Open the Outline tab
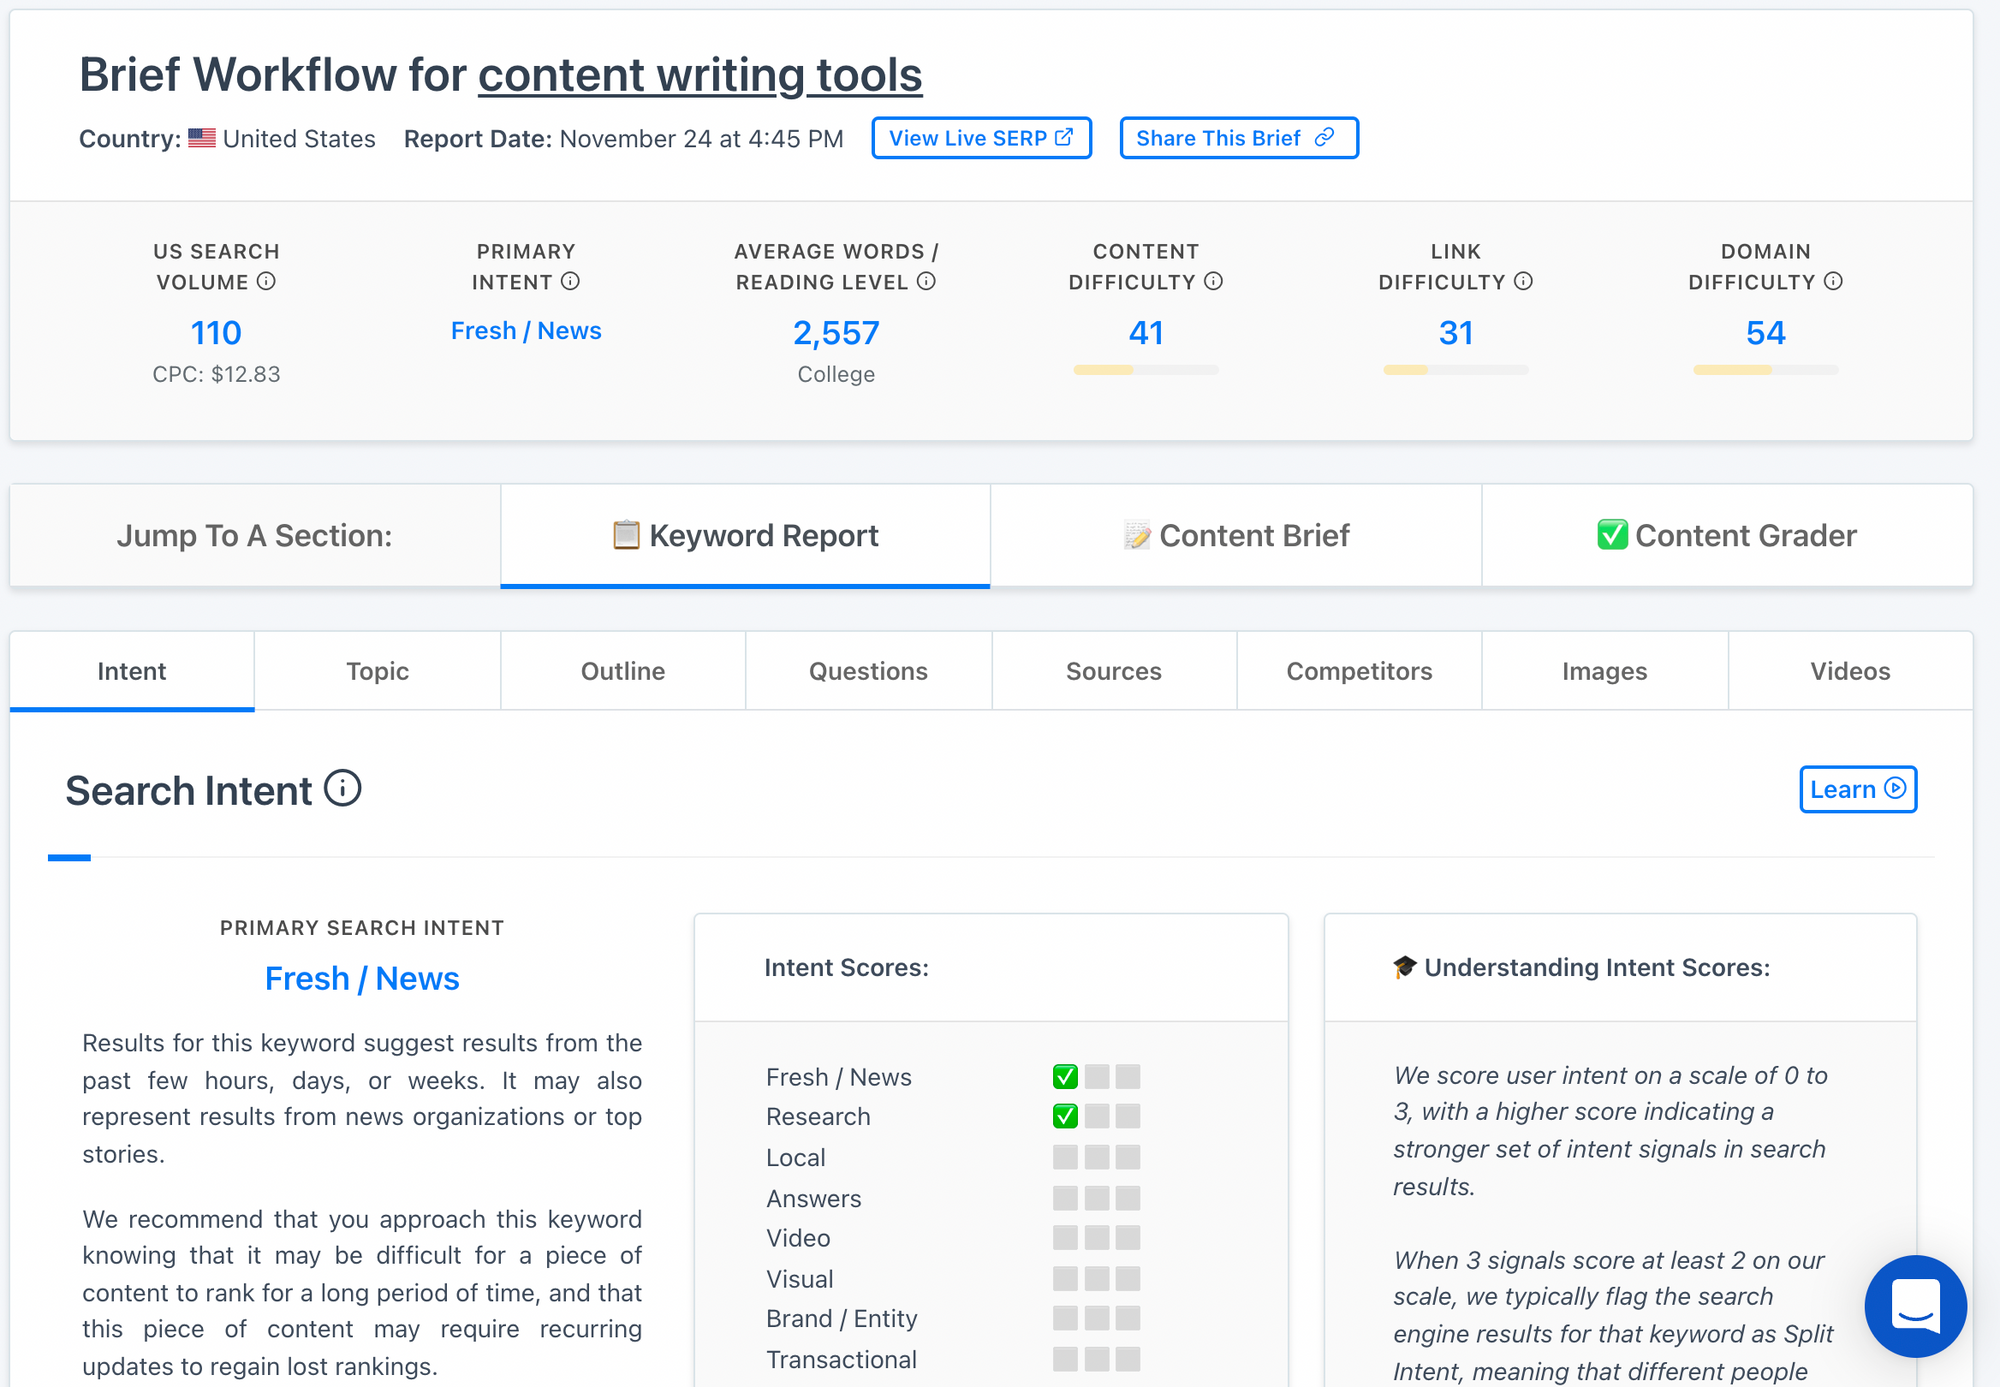The image size is (2000, 1387). pos(623,671)
